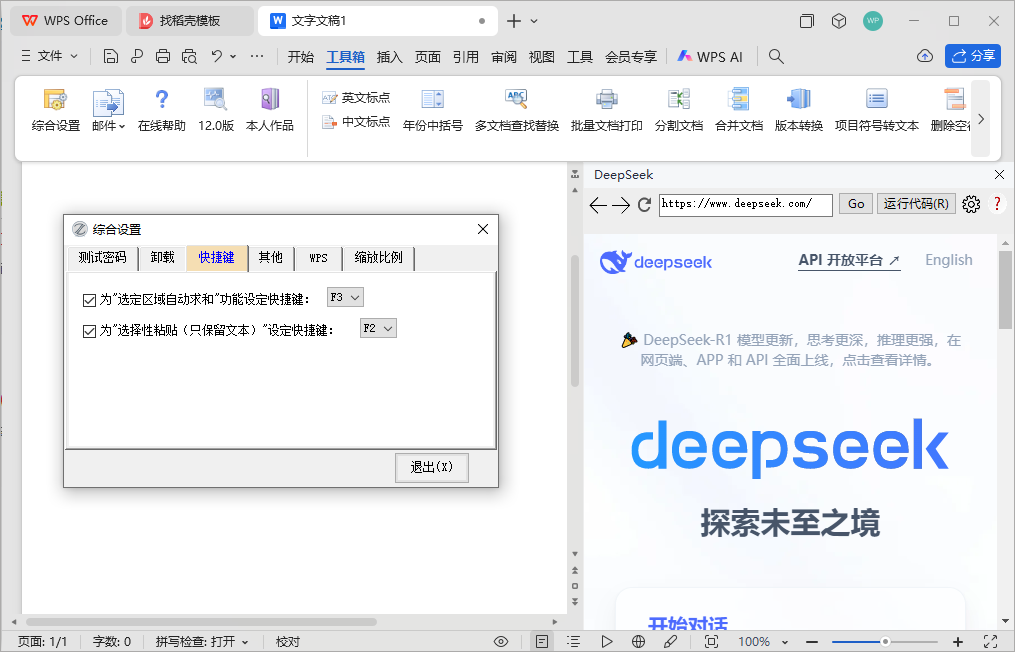The width and height of the screenshot is (1015, 652).
Task: Click the 分享 share button
Action: click(x=973, y=56)
